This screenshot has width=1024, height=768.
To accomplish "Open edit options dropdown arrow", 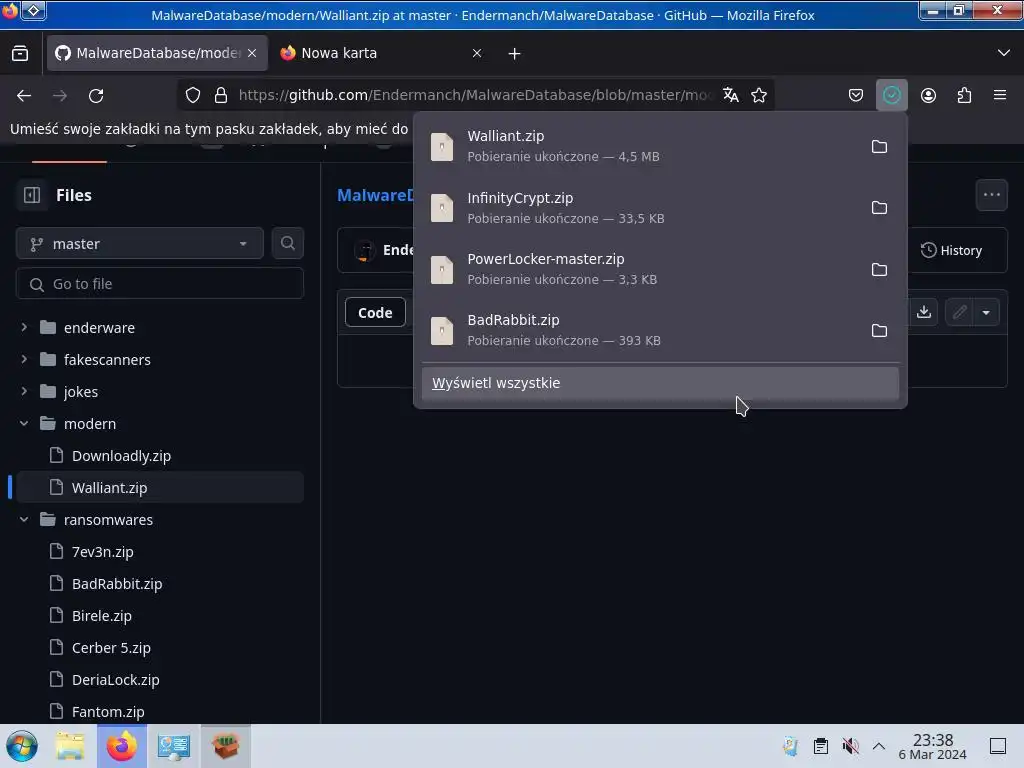I will [986, 312].
